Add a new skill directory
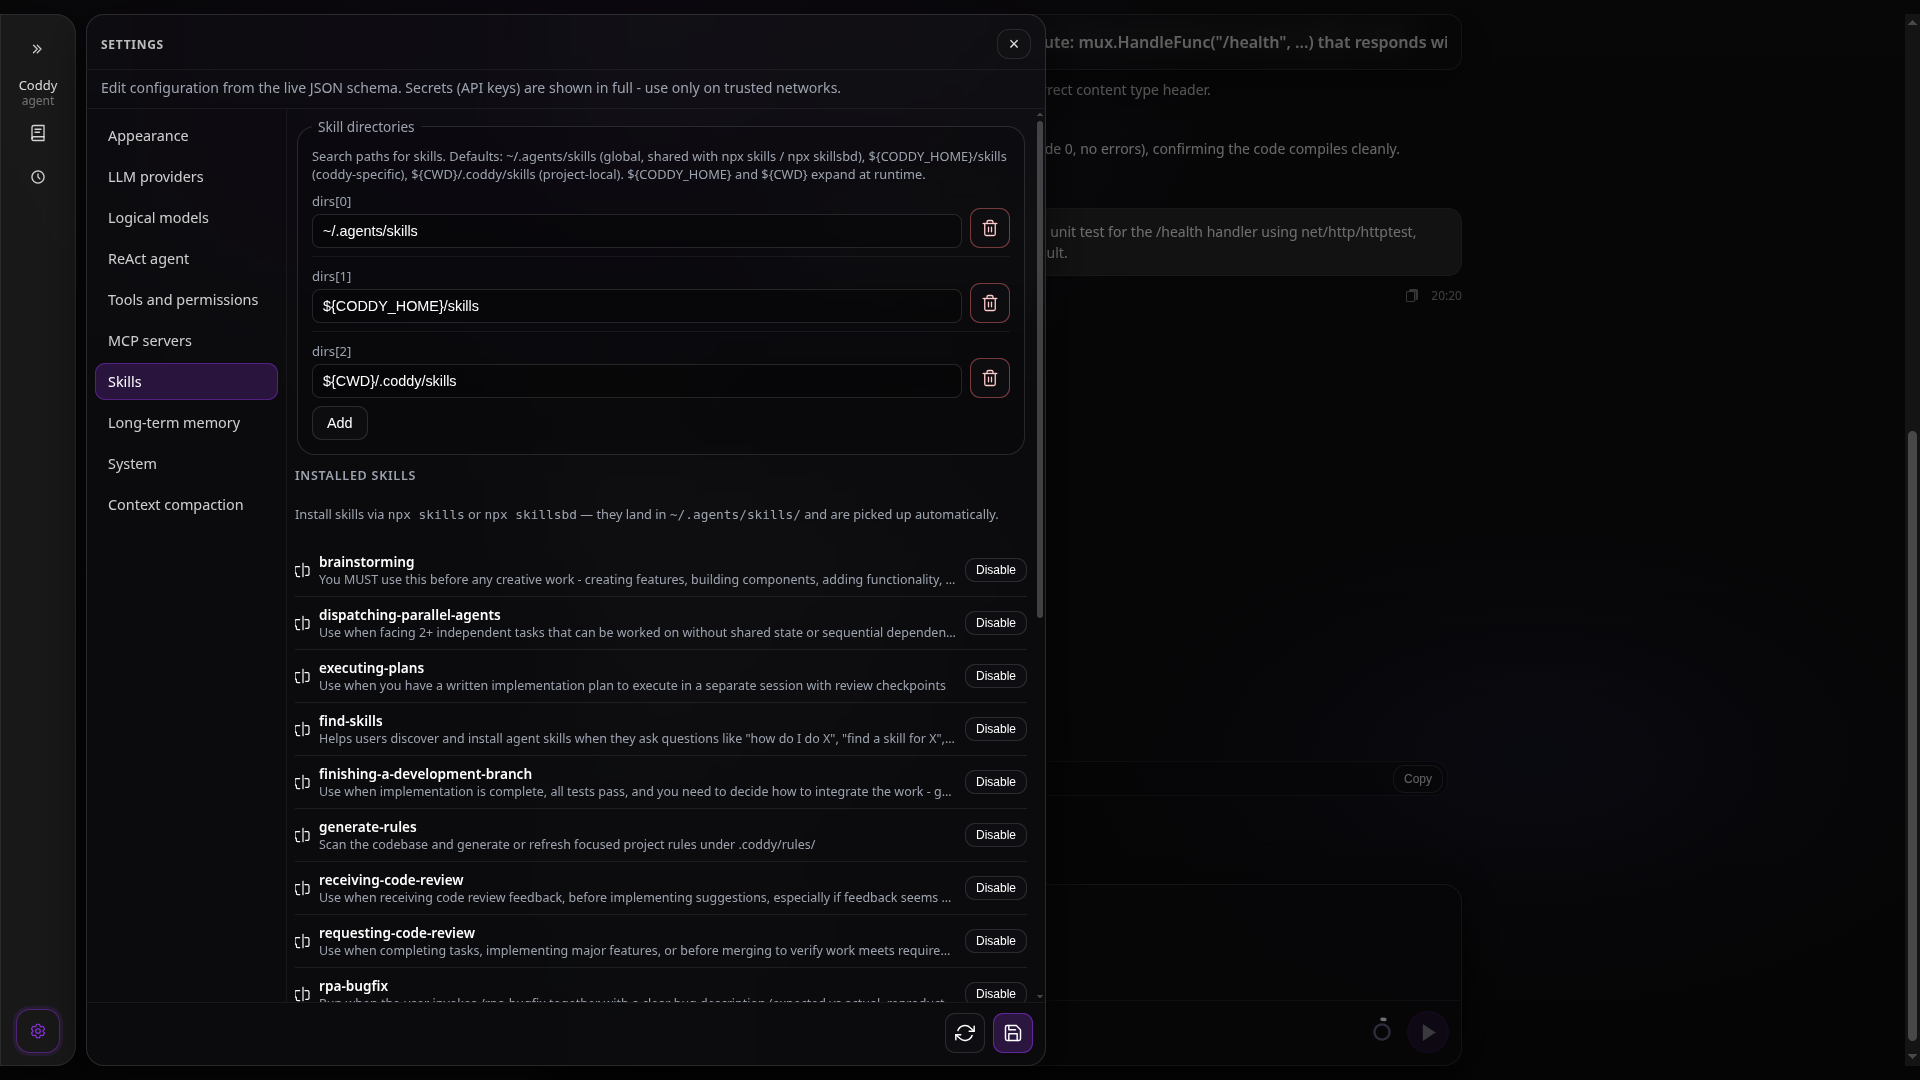1920x1080 pixels. tap(339, 423)
